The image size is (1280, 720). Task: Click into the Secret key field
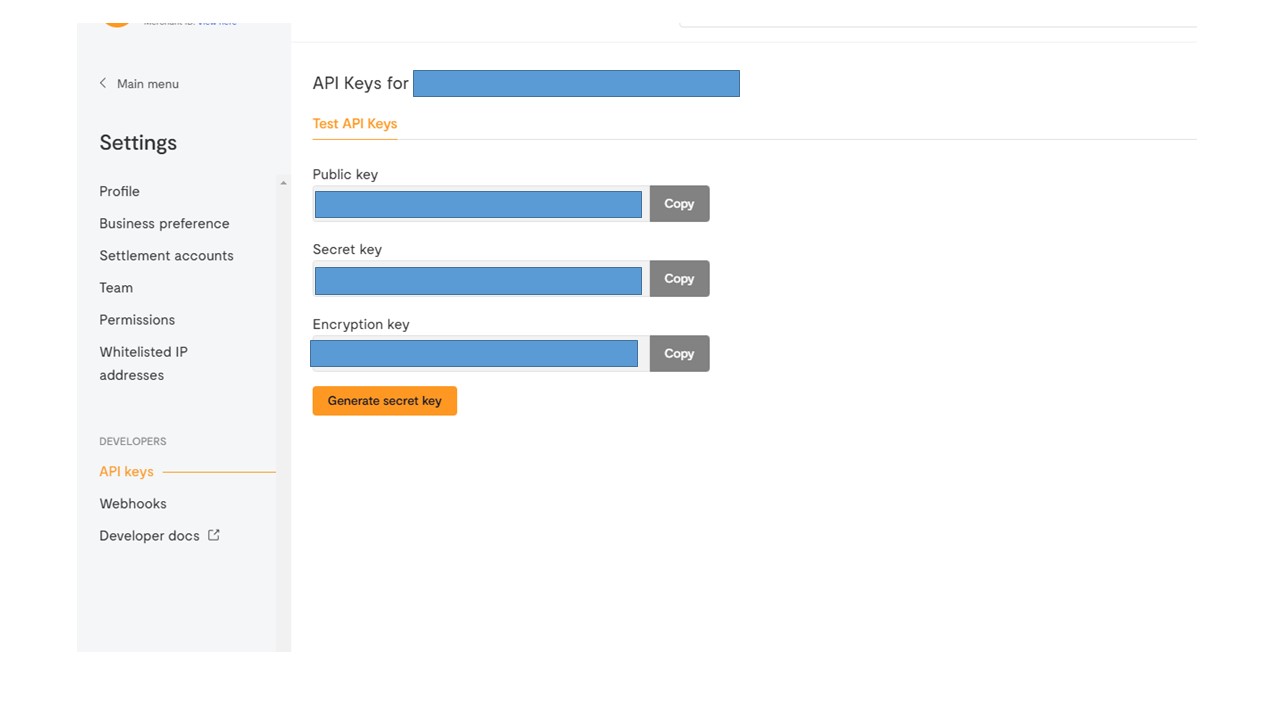(480, 279)
